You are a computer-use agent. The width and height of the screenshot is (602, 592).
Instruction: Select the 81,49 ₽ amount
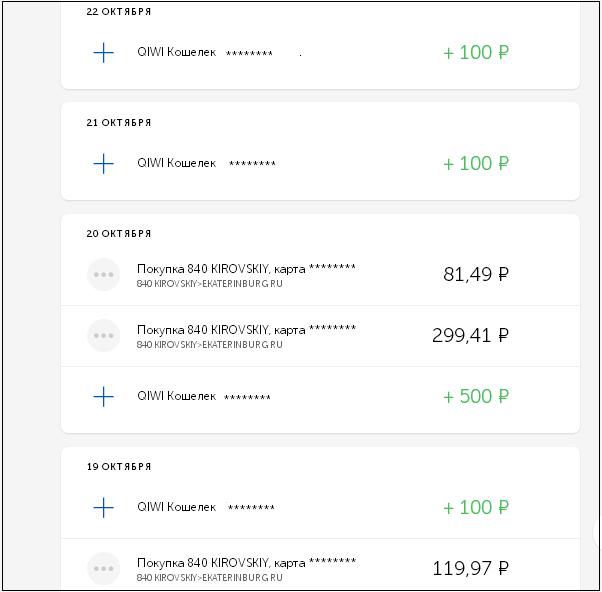tap(476, 275)
